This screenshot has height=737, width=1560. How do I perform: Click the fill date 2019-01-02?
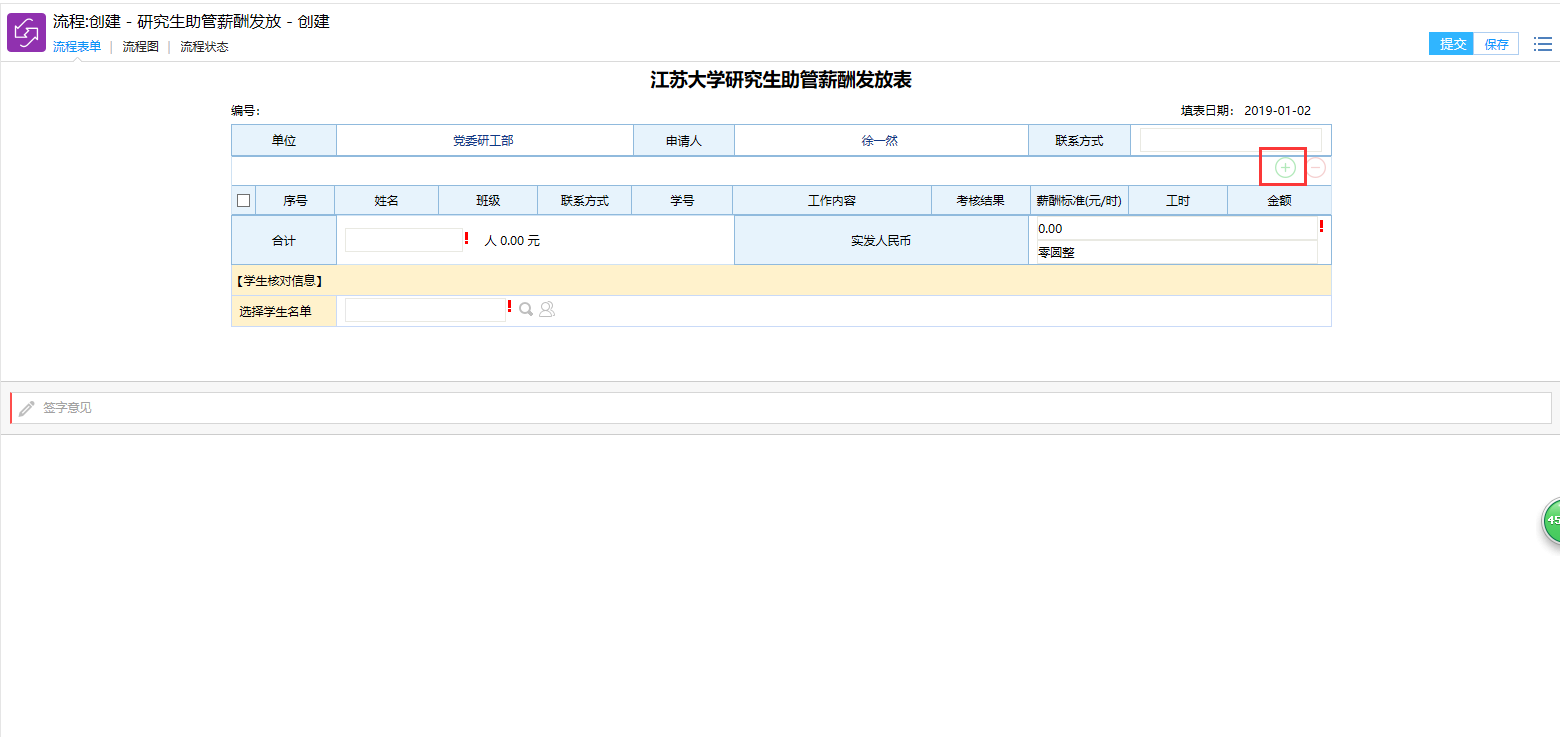coord(1277,111)
